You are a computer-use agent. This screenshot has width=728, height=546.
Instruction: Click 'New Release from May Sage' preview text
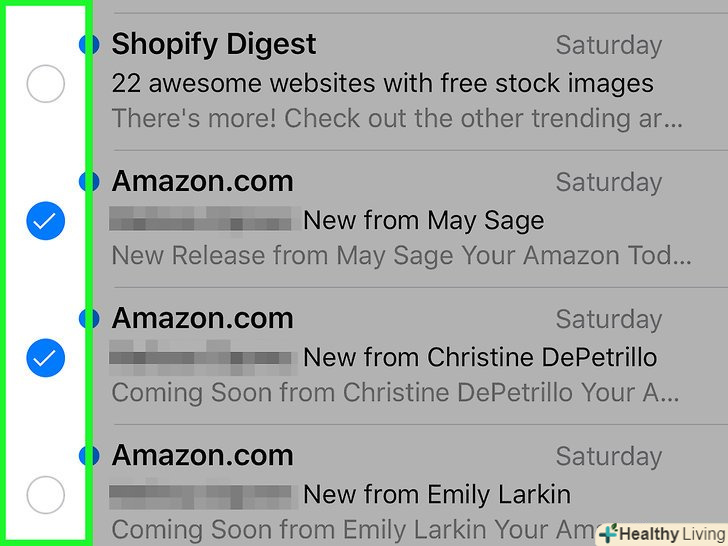(401, 256)
